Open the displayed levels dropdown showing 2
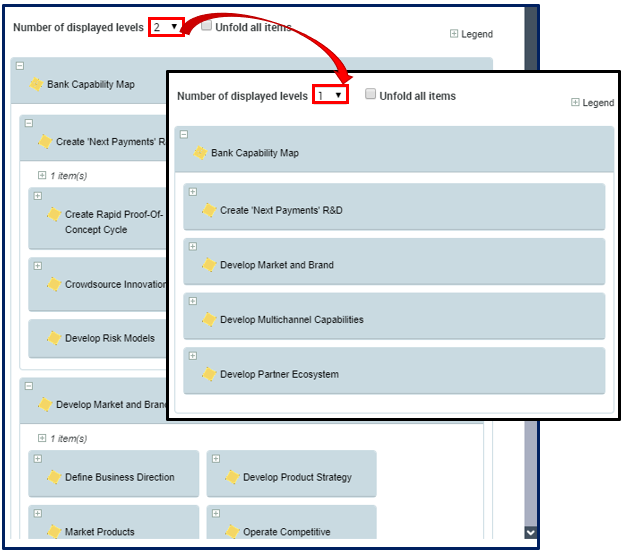Image resolution: width=624 pixels, height=553 pixels. click(166, 27)
